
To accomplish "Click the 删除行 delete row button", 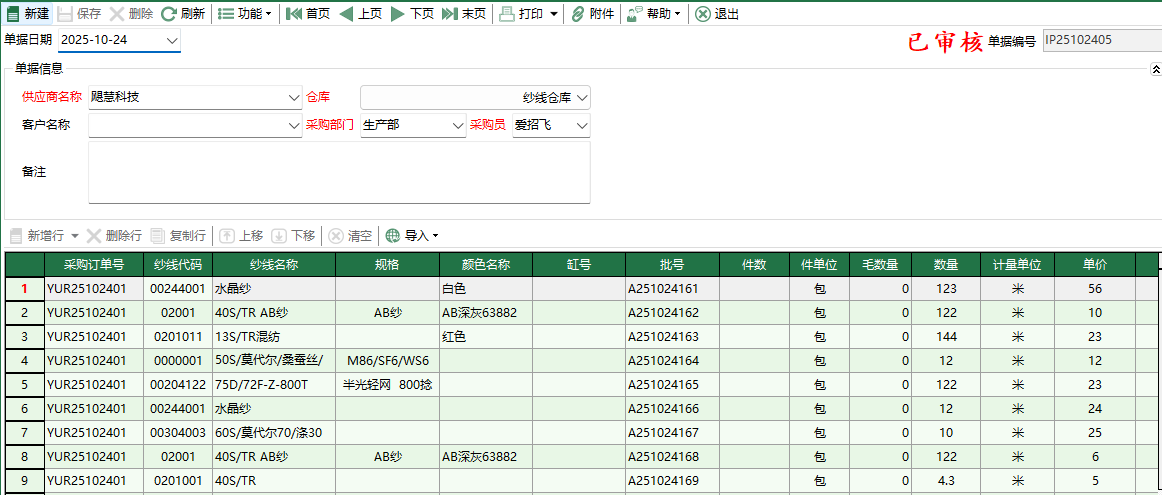I will pyautogui.click(x=114, y=236).
